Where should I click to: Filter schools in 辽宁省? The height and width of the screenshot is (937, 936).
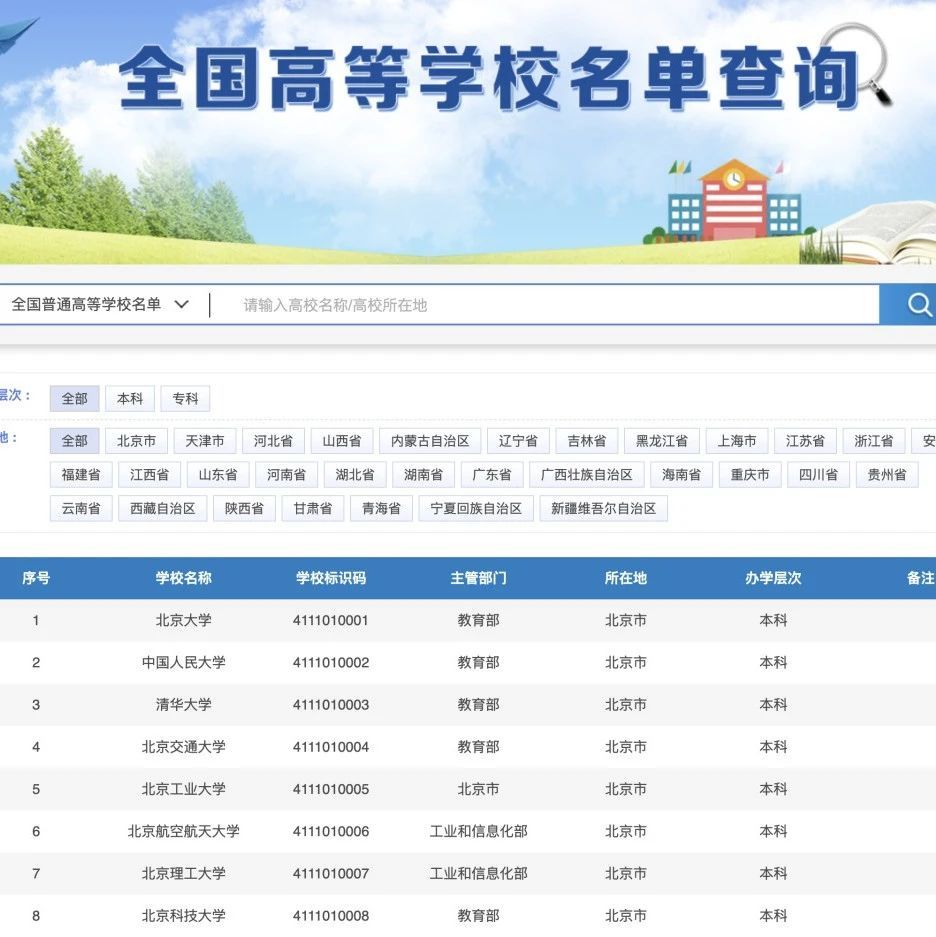pyautogui.click(x=518, y=441)
